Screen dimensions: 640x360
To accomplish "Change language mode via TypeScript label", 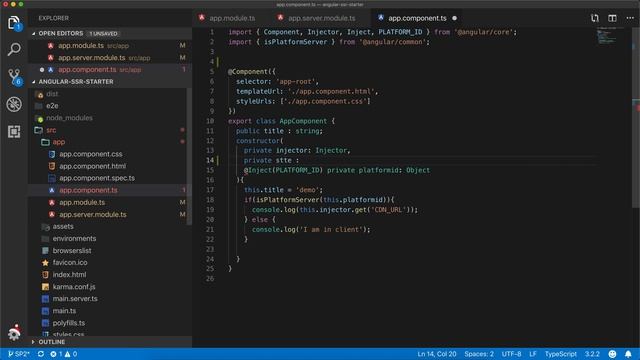I will click(560, 354).
